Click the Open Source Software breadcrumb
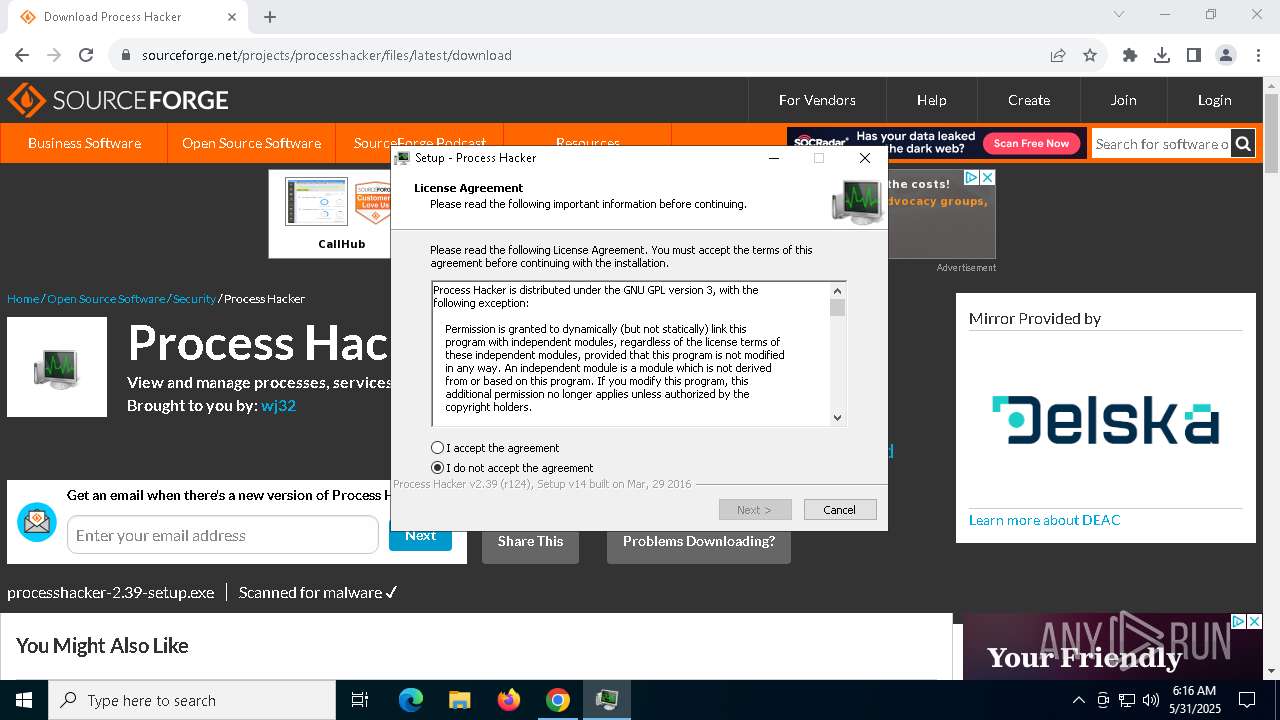1280x720 pixels. point(106,299)
